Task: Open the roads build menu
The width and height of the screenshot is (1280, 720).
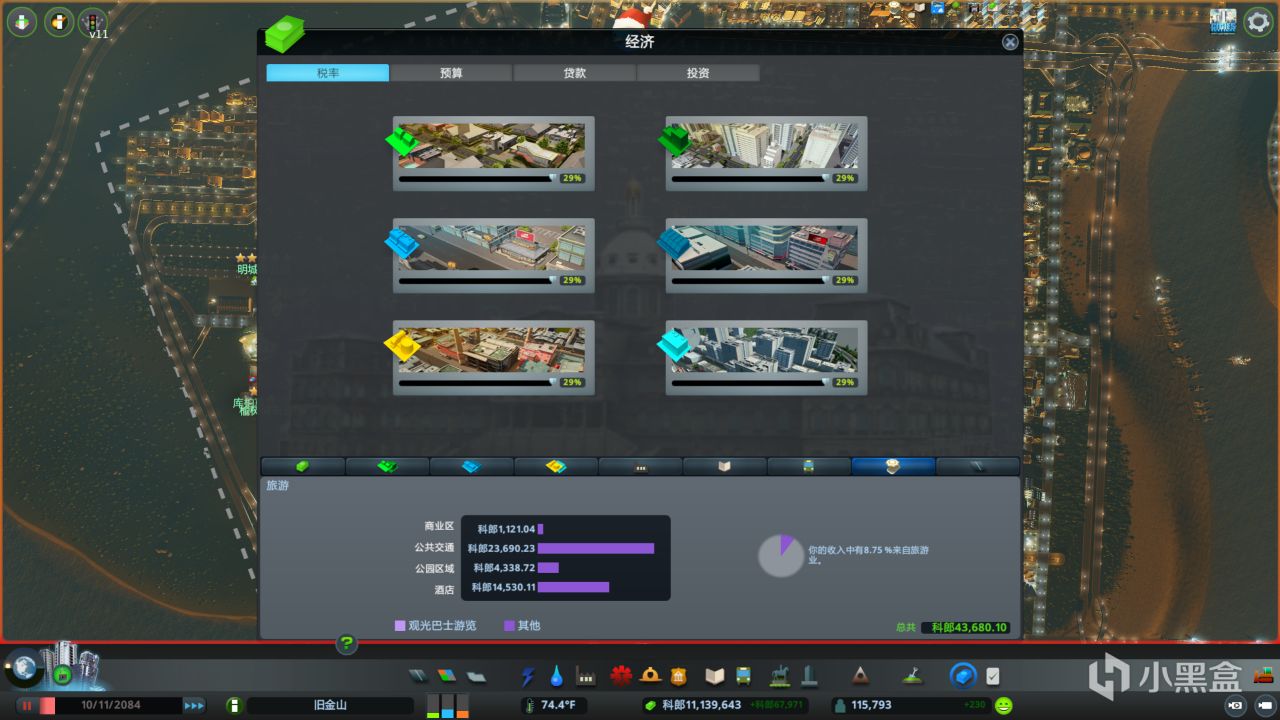Action: click(419, 677)
